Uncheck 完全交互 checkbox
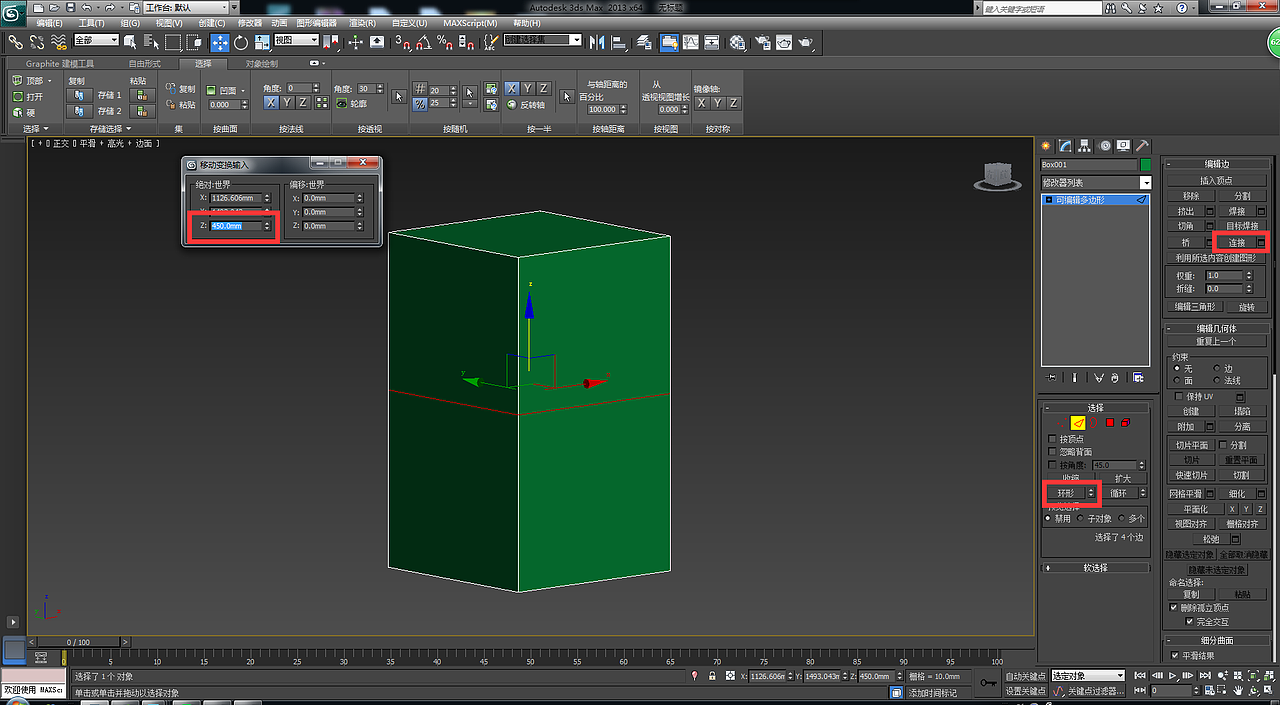 (x=1189, y=621)
